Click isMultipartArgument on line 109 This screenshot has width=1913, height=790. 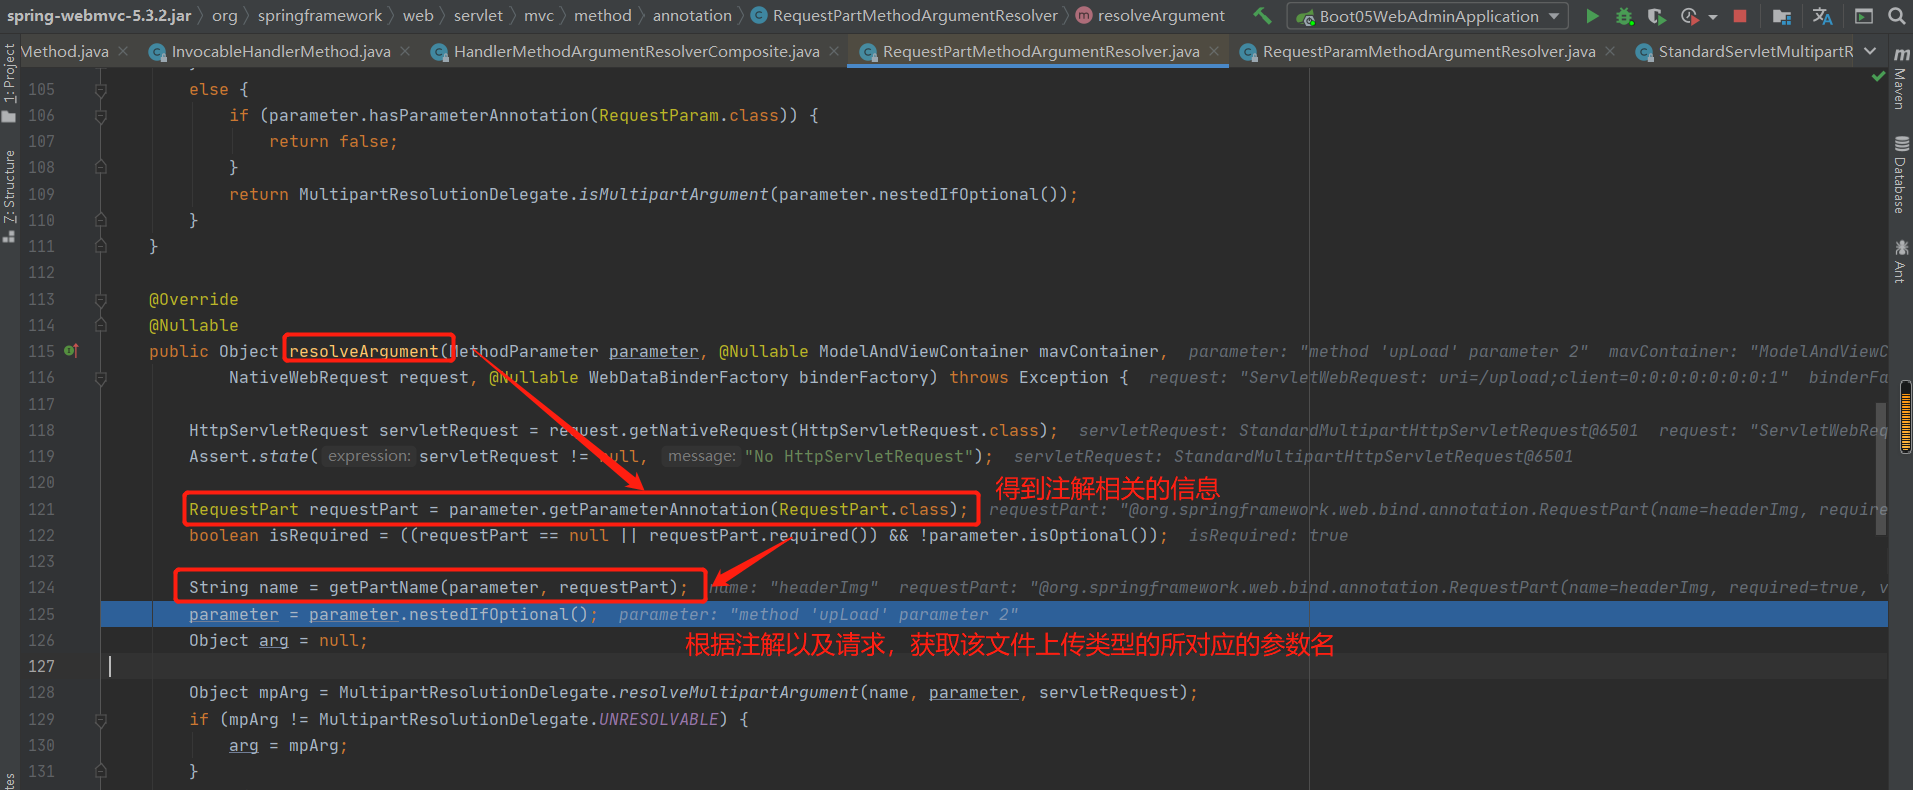(x=673, y=194)
